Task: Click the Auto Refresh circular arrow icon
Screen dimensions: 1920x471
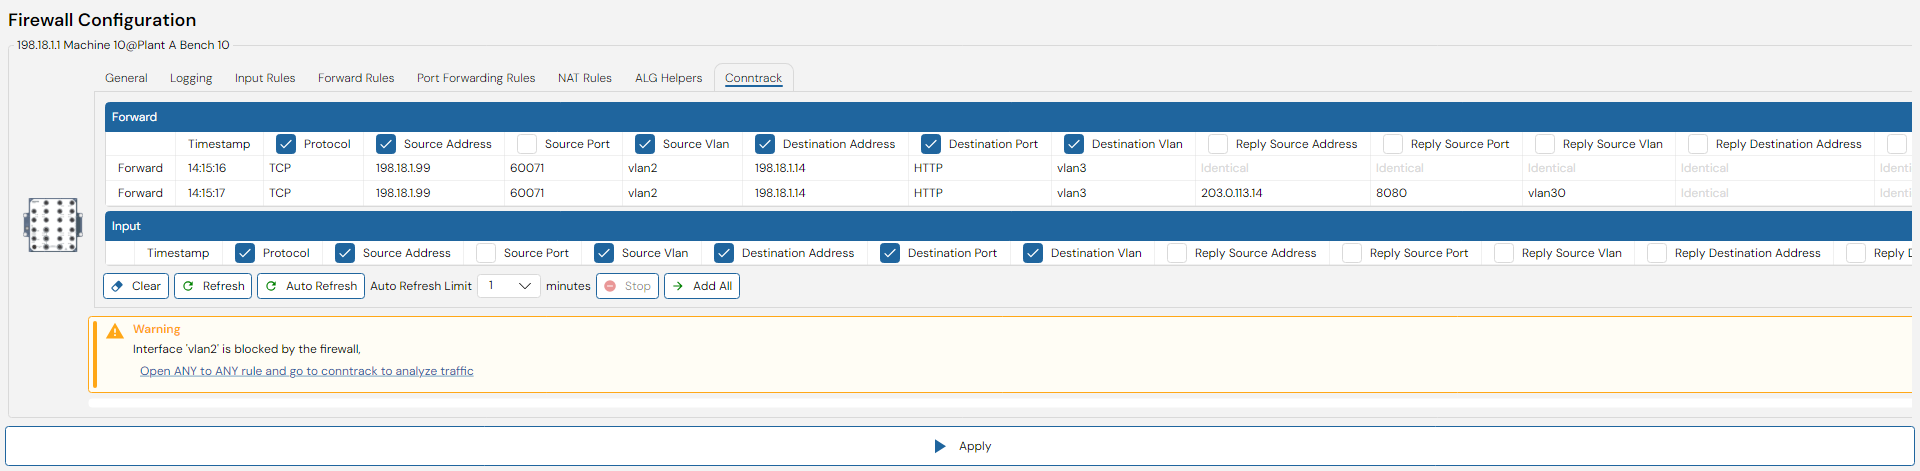Action: pyautogui.click(x=271, y=286)
